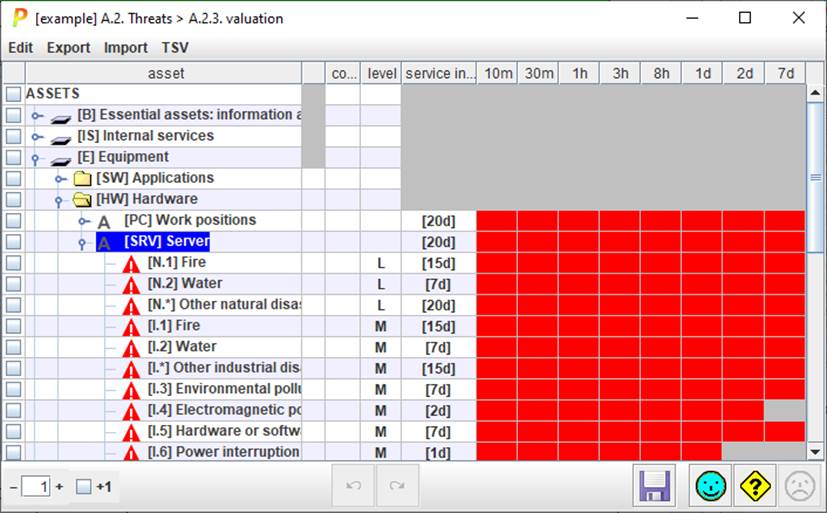Click the floppy disk save icon
This screenshot has height=513, width=827.
(655, 486)
